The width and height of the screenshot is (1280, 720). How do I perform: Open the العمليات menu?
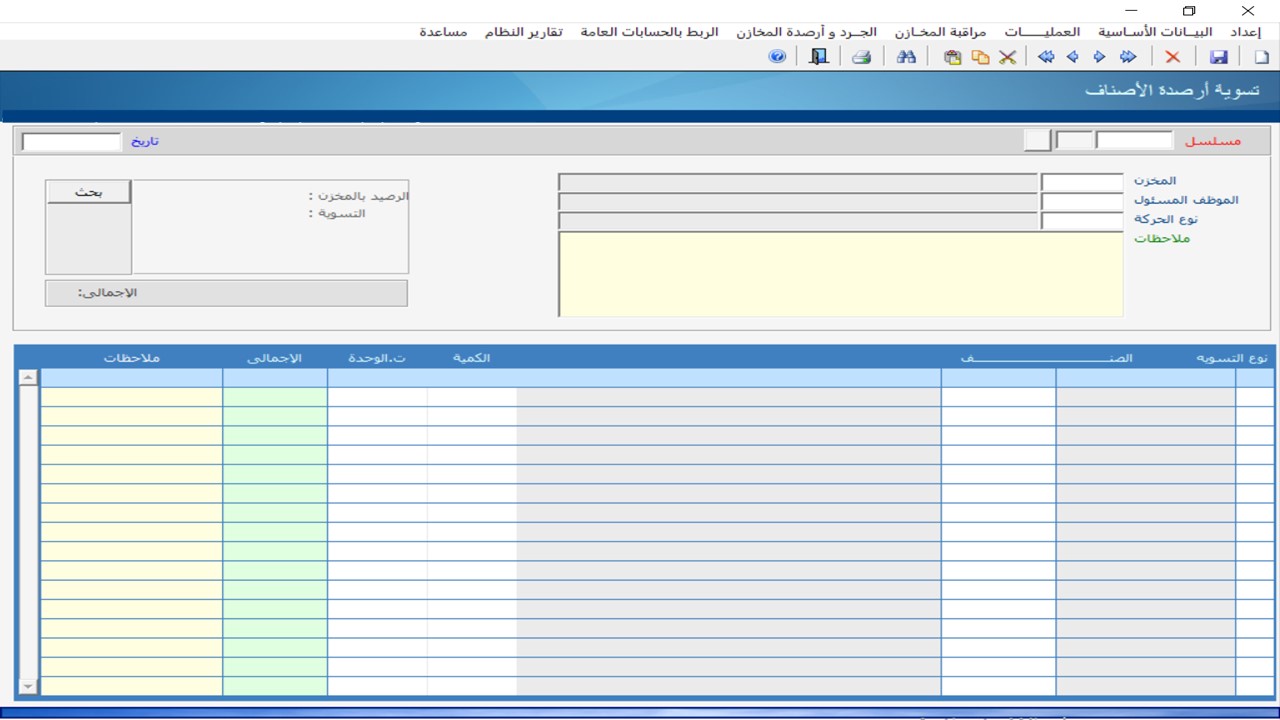(x=1042, y=32)
